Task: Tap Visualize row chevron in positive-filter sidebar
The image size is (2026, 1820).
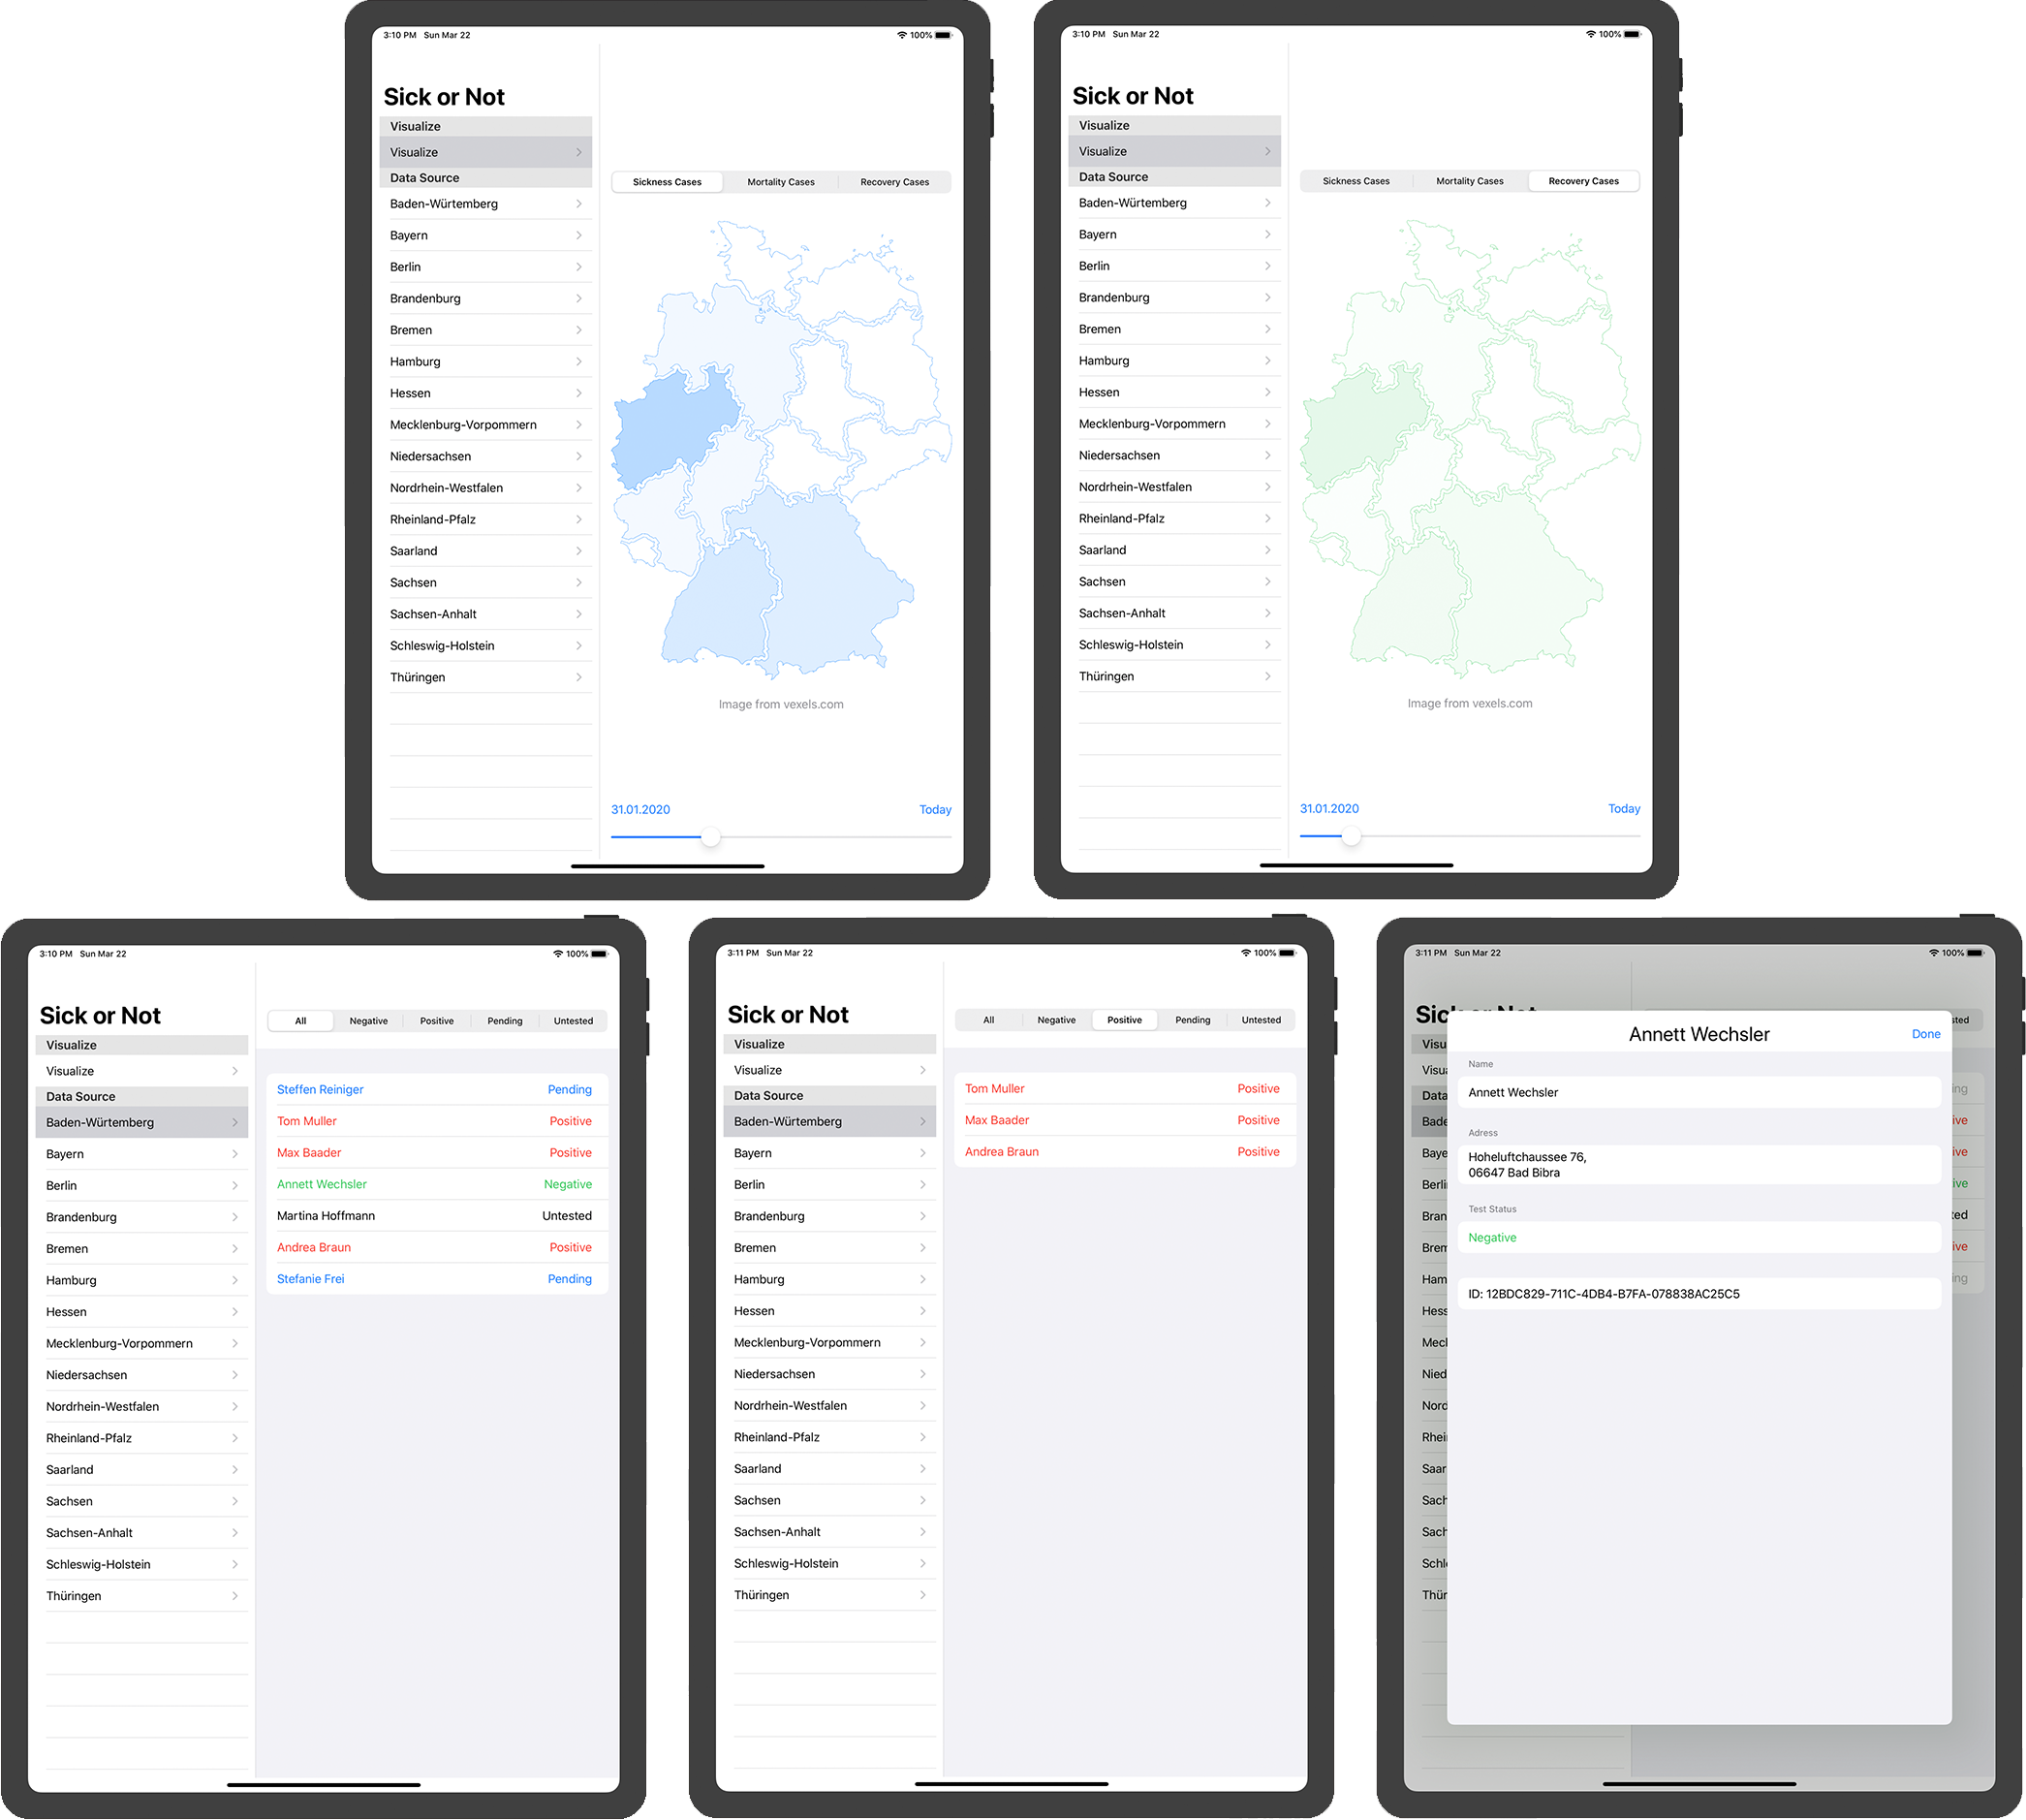Action: pos(923,1070)
